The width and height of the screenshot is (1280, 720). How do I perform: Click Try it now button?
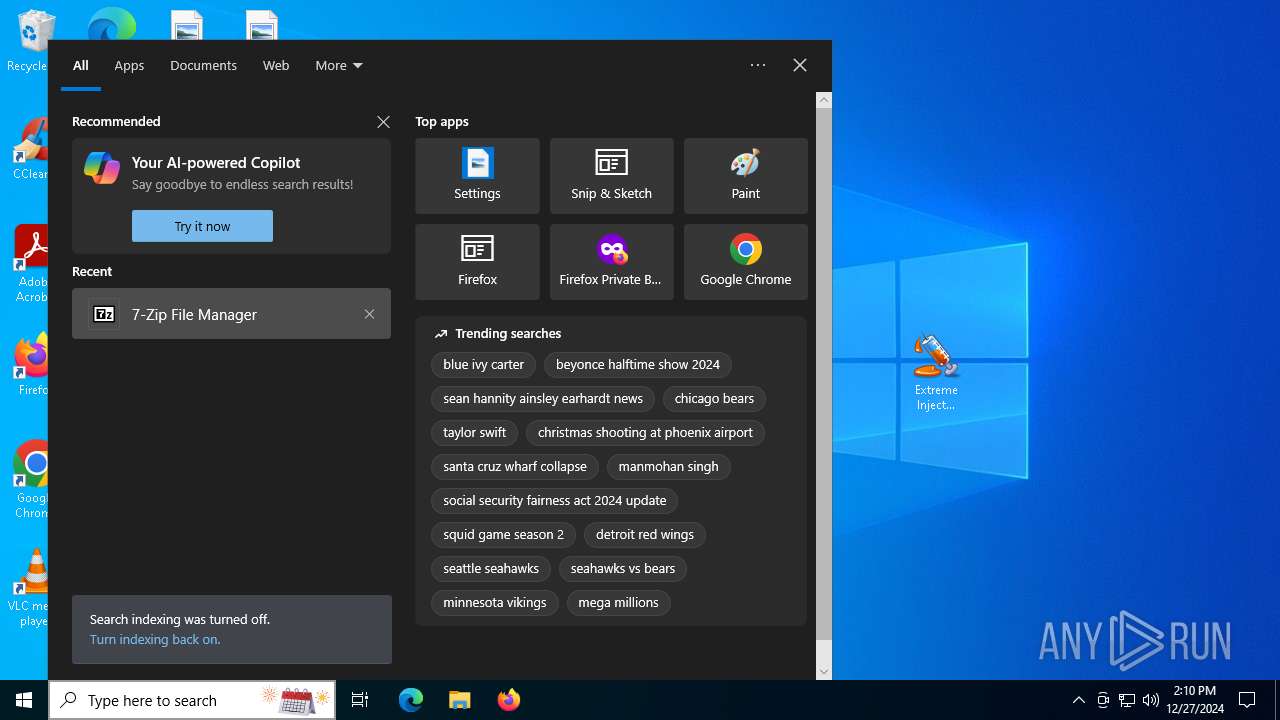click(202, 226)
